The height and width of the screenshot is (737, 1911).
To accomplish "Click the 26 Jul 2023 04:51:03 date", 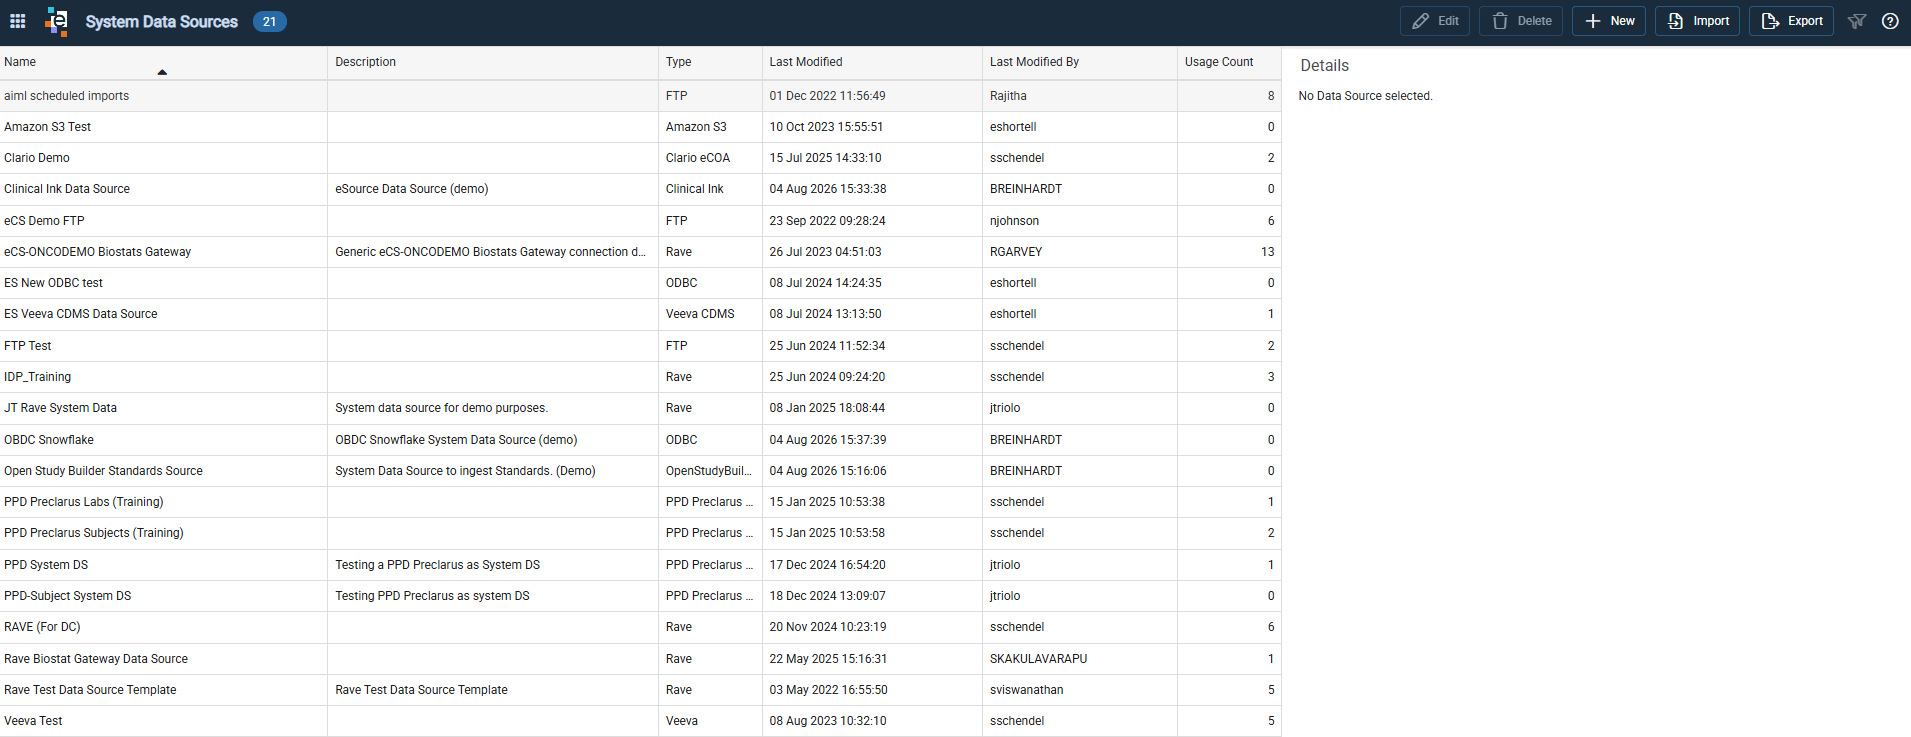I will (x=825, y=252).
